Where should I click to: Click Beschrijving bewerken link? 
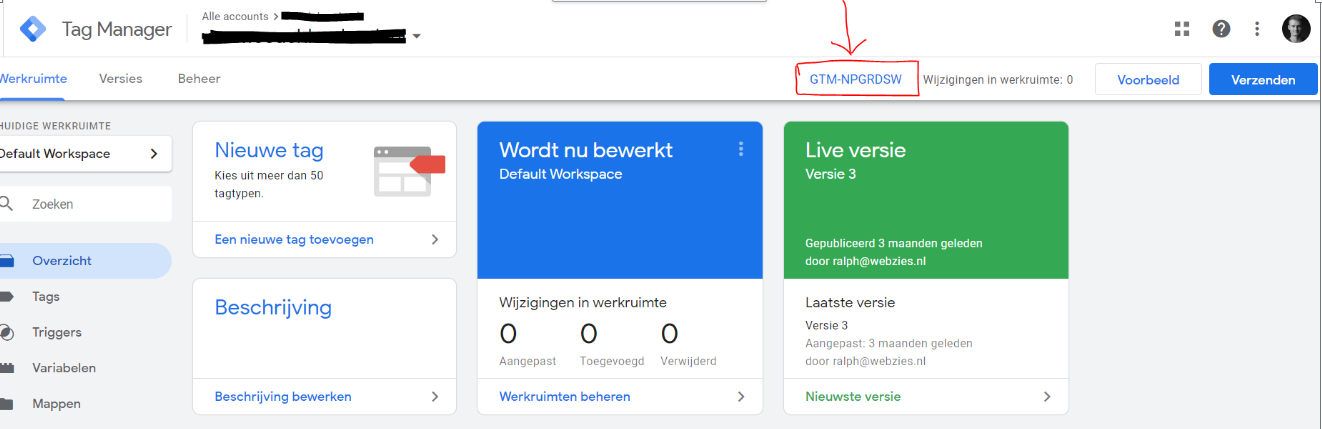283,396
